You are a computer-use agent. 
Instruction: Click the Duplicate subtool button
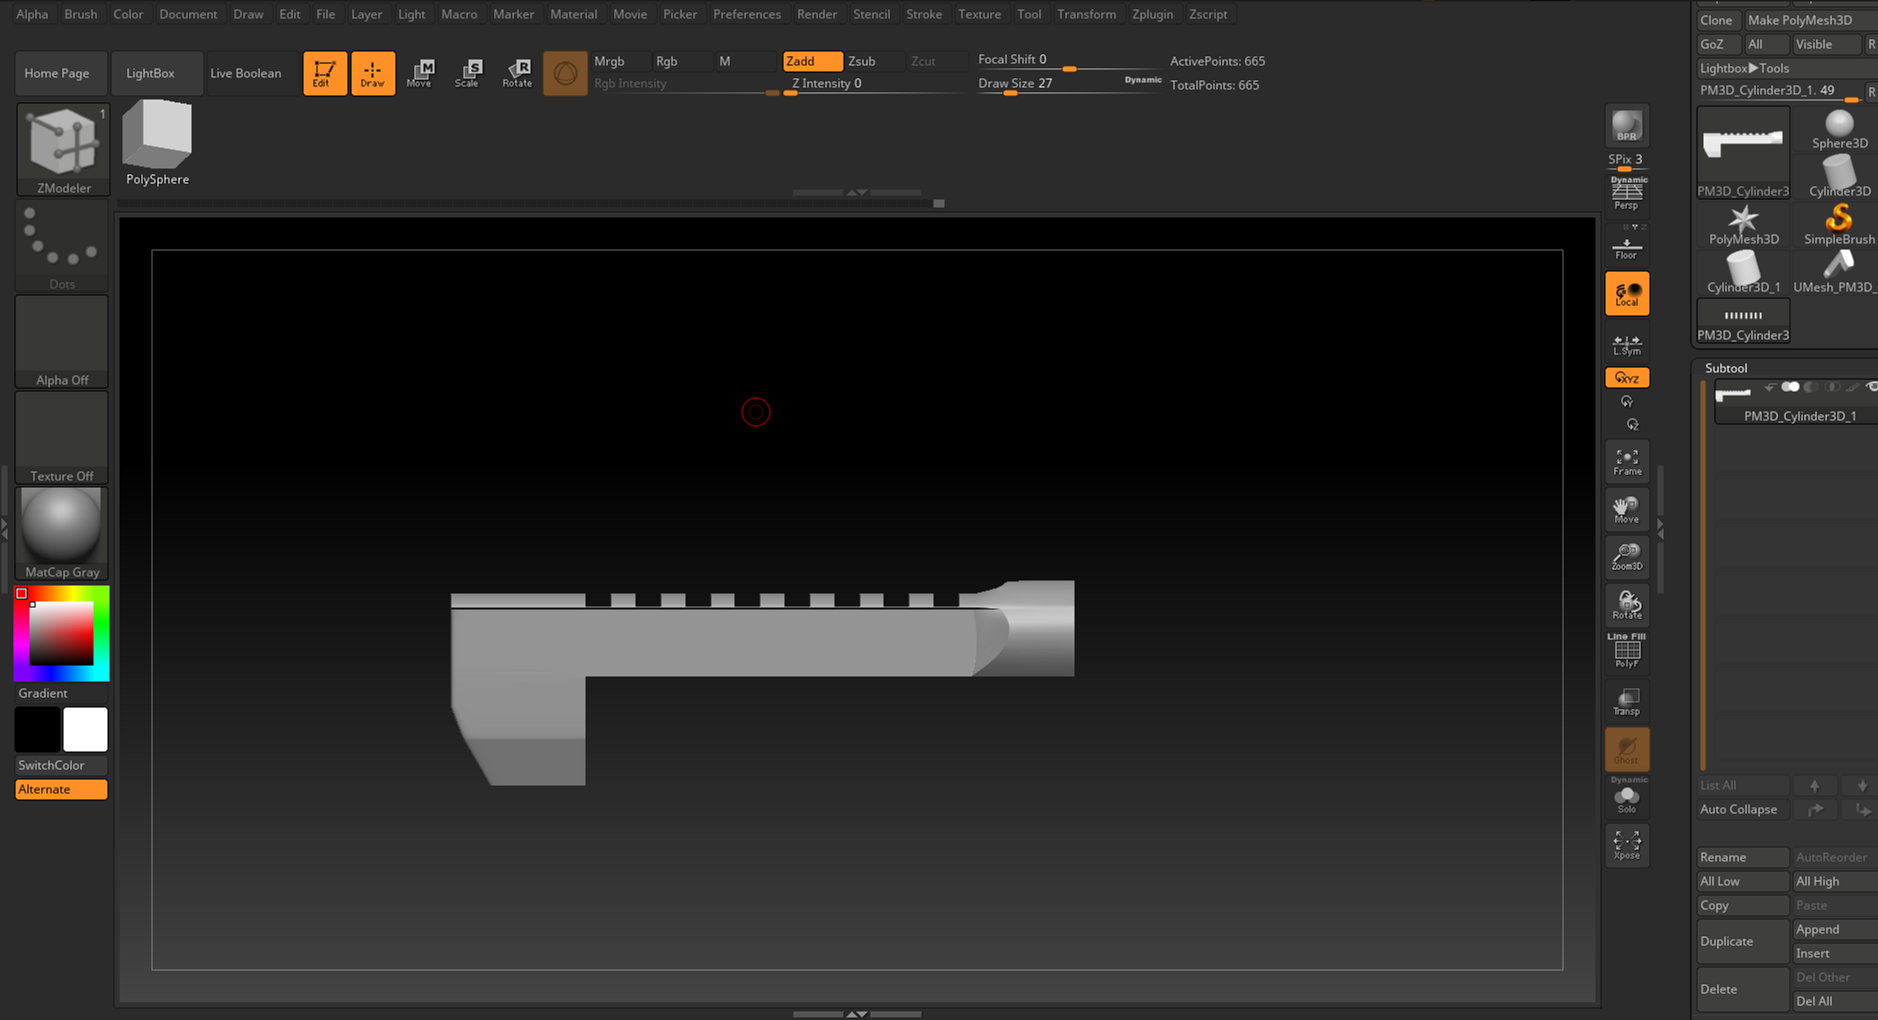1741,941
